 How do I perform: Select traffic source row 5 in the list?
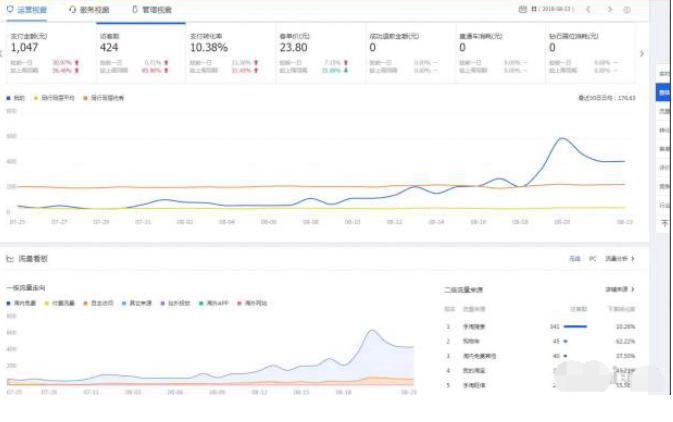tap(540, 385)
